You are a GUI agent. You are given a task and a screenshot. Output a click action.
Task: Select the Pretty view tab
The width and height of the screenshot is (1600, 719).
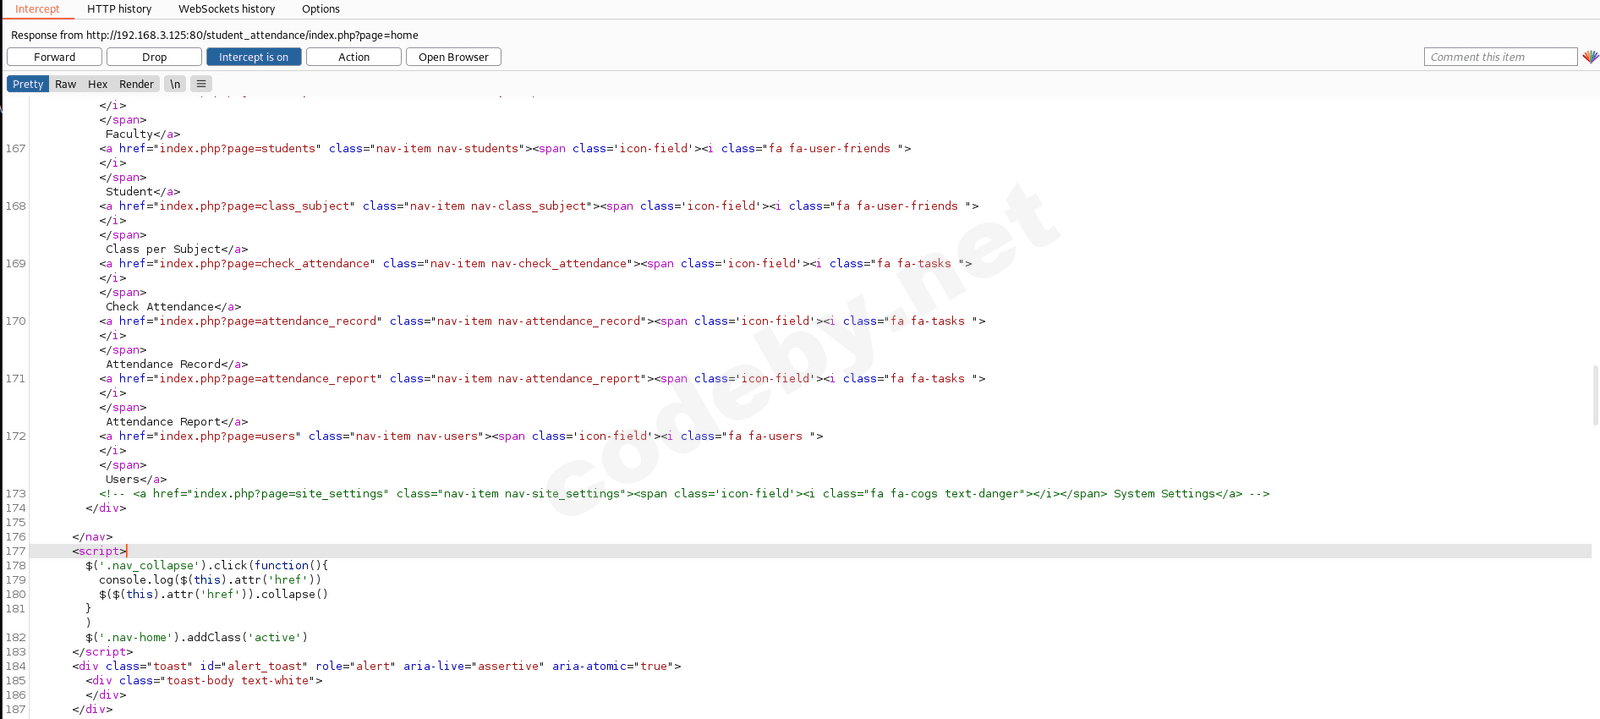click(28, 84)
